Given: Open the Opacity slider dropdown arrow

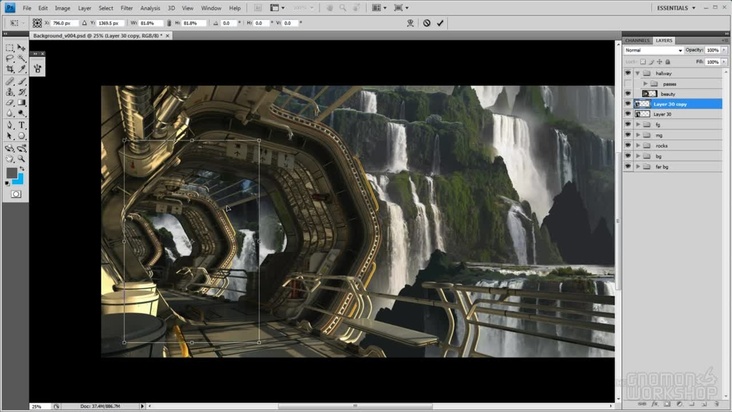Looking at the screenshot, I should tap(724, 50).
